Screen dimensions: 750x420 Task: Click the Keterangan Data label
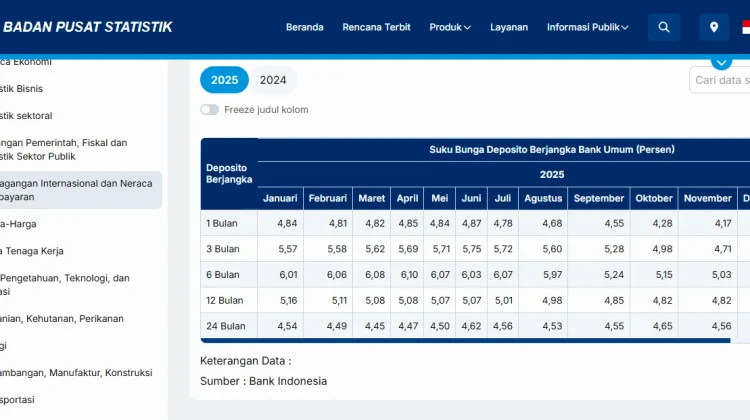[245, 361]
